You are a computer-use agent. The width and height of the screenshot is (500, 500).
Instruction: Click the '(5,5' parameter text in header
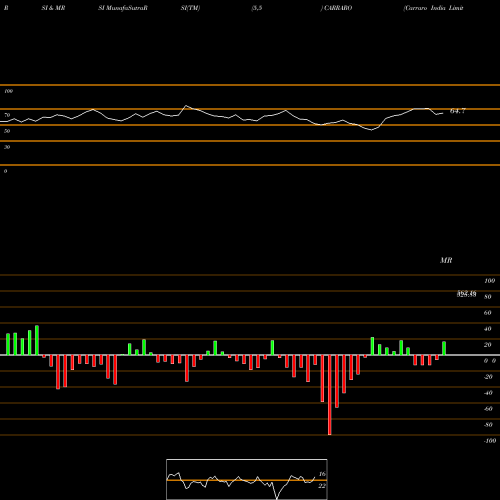coord(257,8)
